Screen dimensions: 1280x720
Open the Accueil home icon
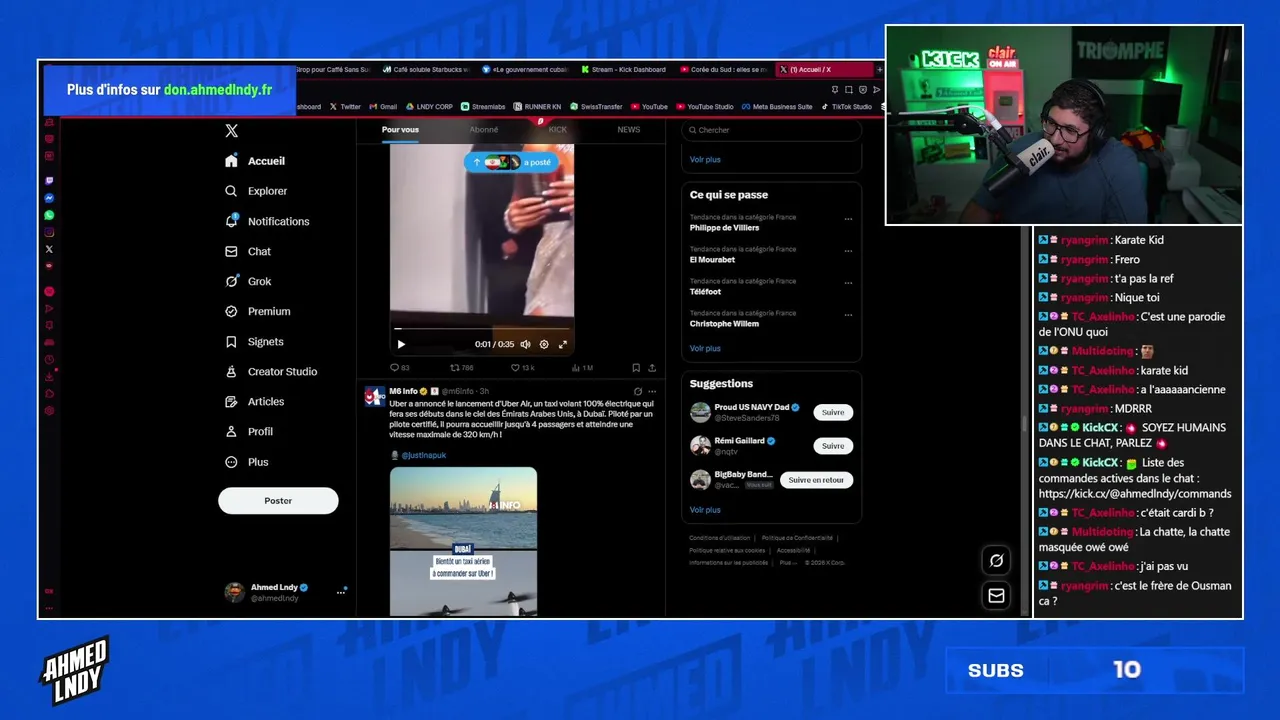231,161
